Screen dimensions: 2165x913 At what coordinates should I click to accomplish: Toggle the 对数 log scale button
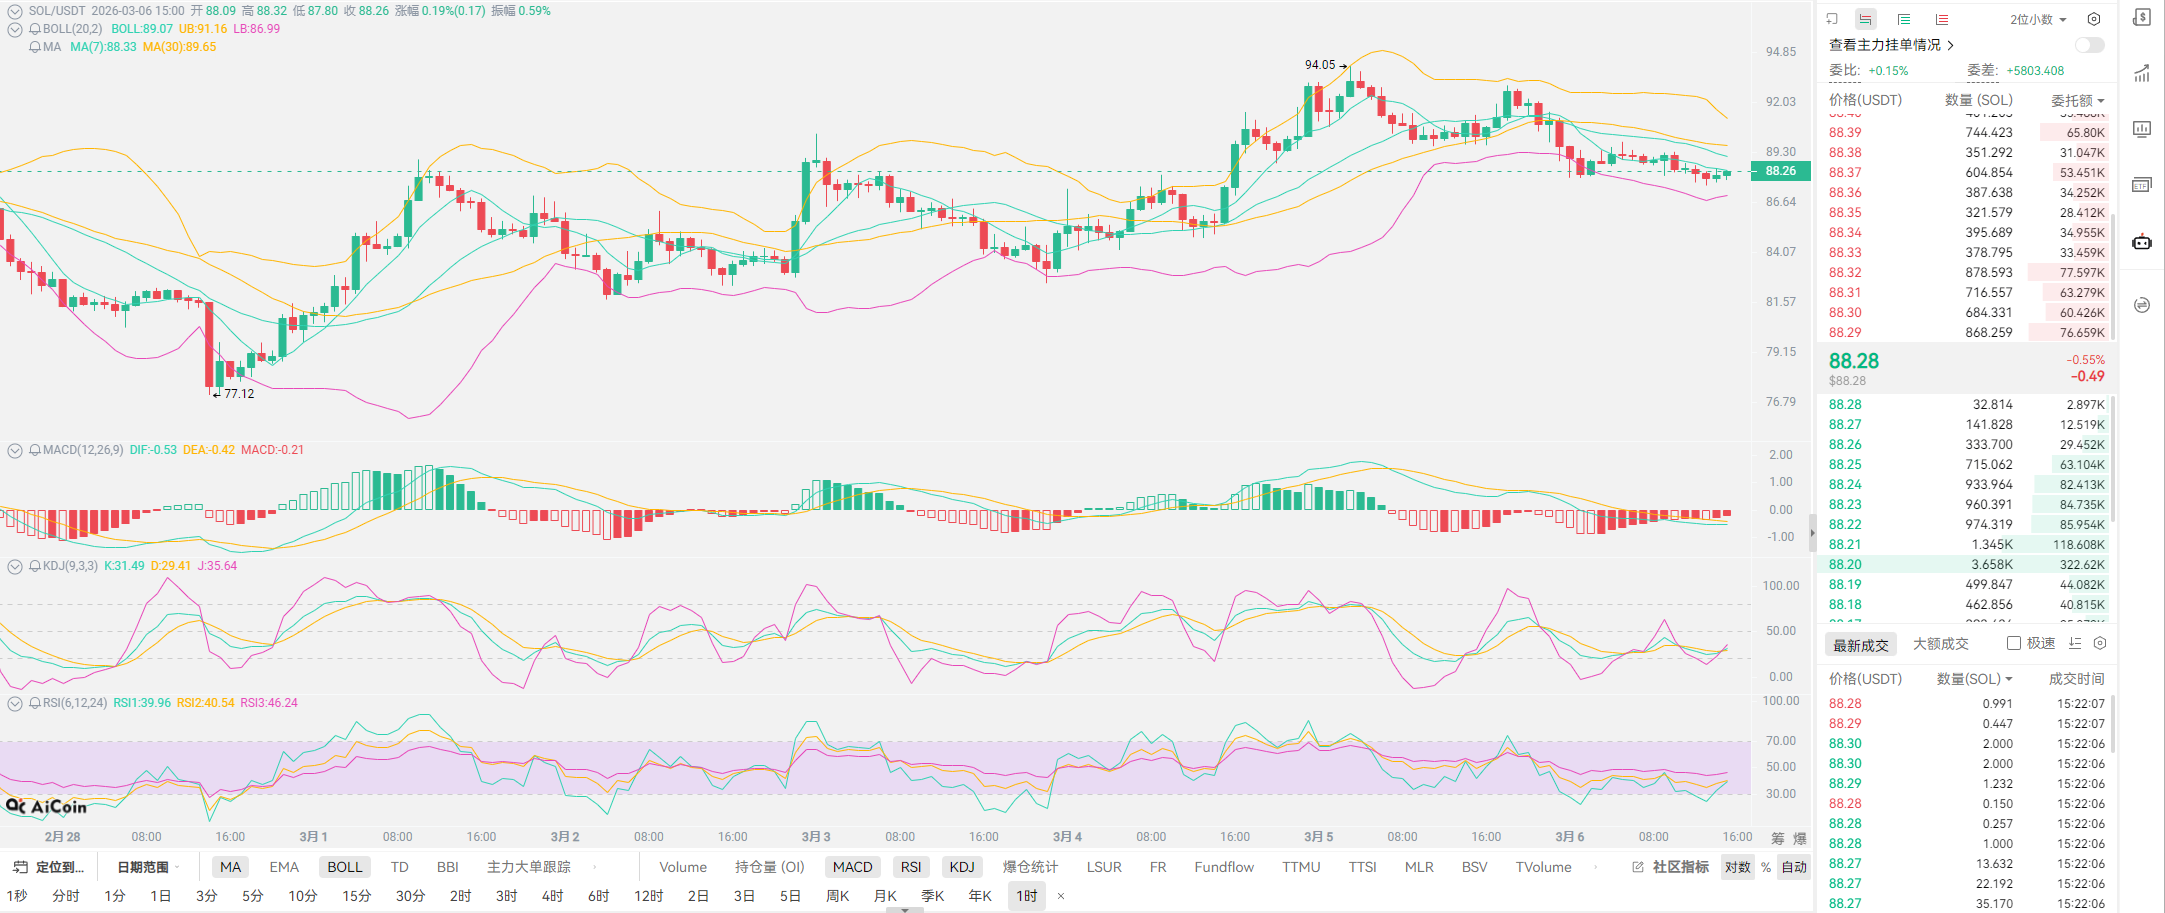point(1737,867)
